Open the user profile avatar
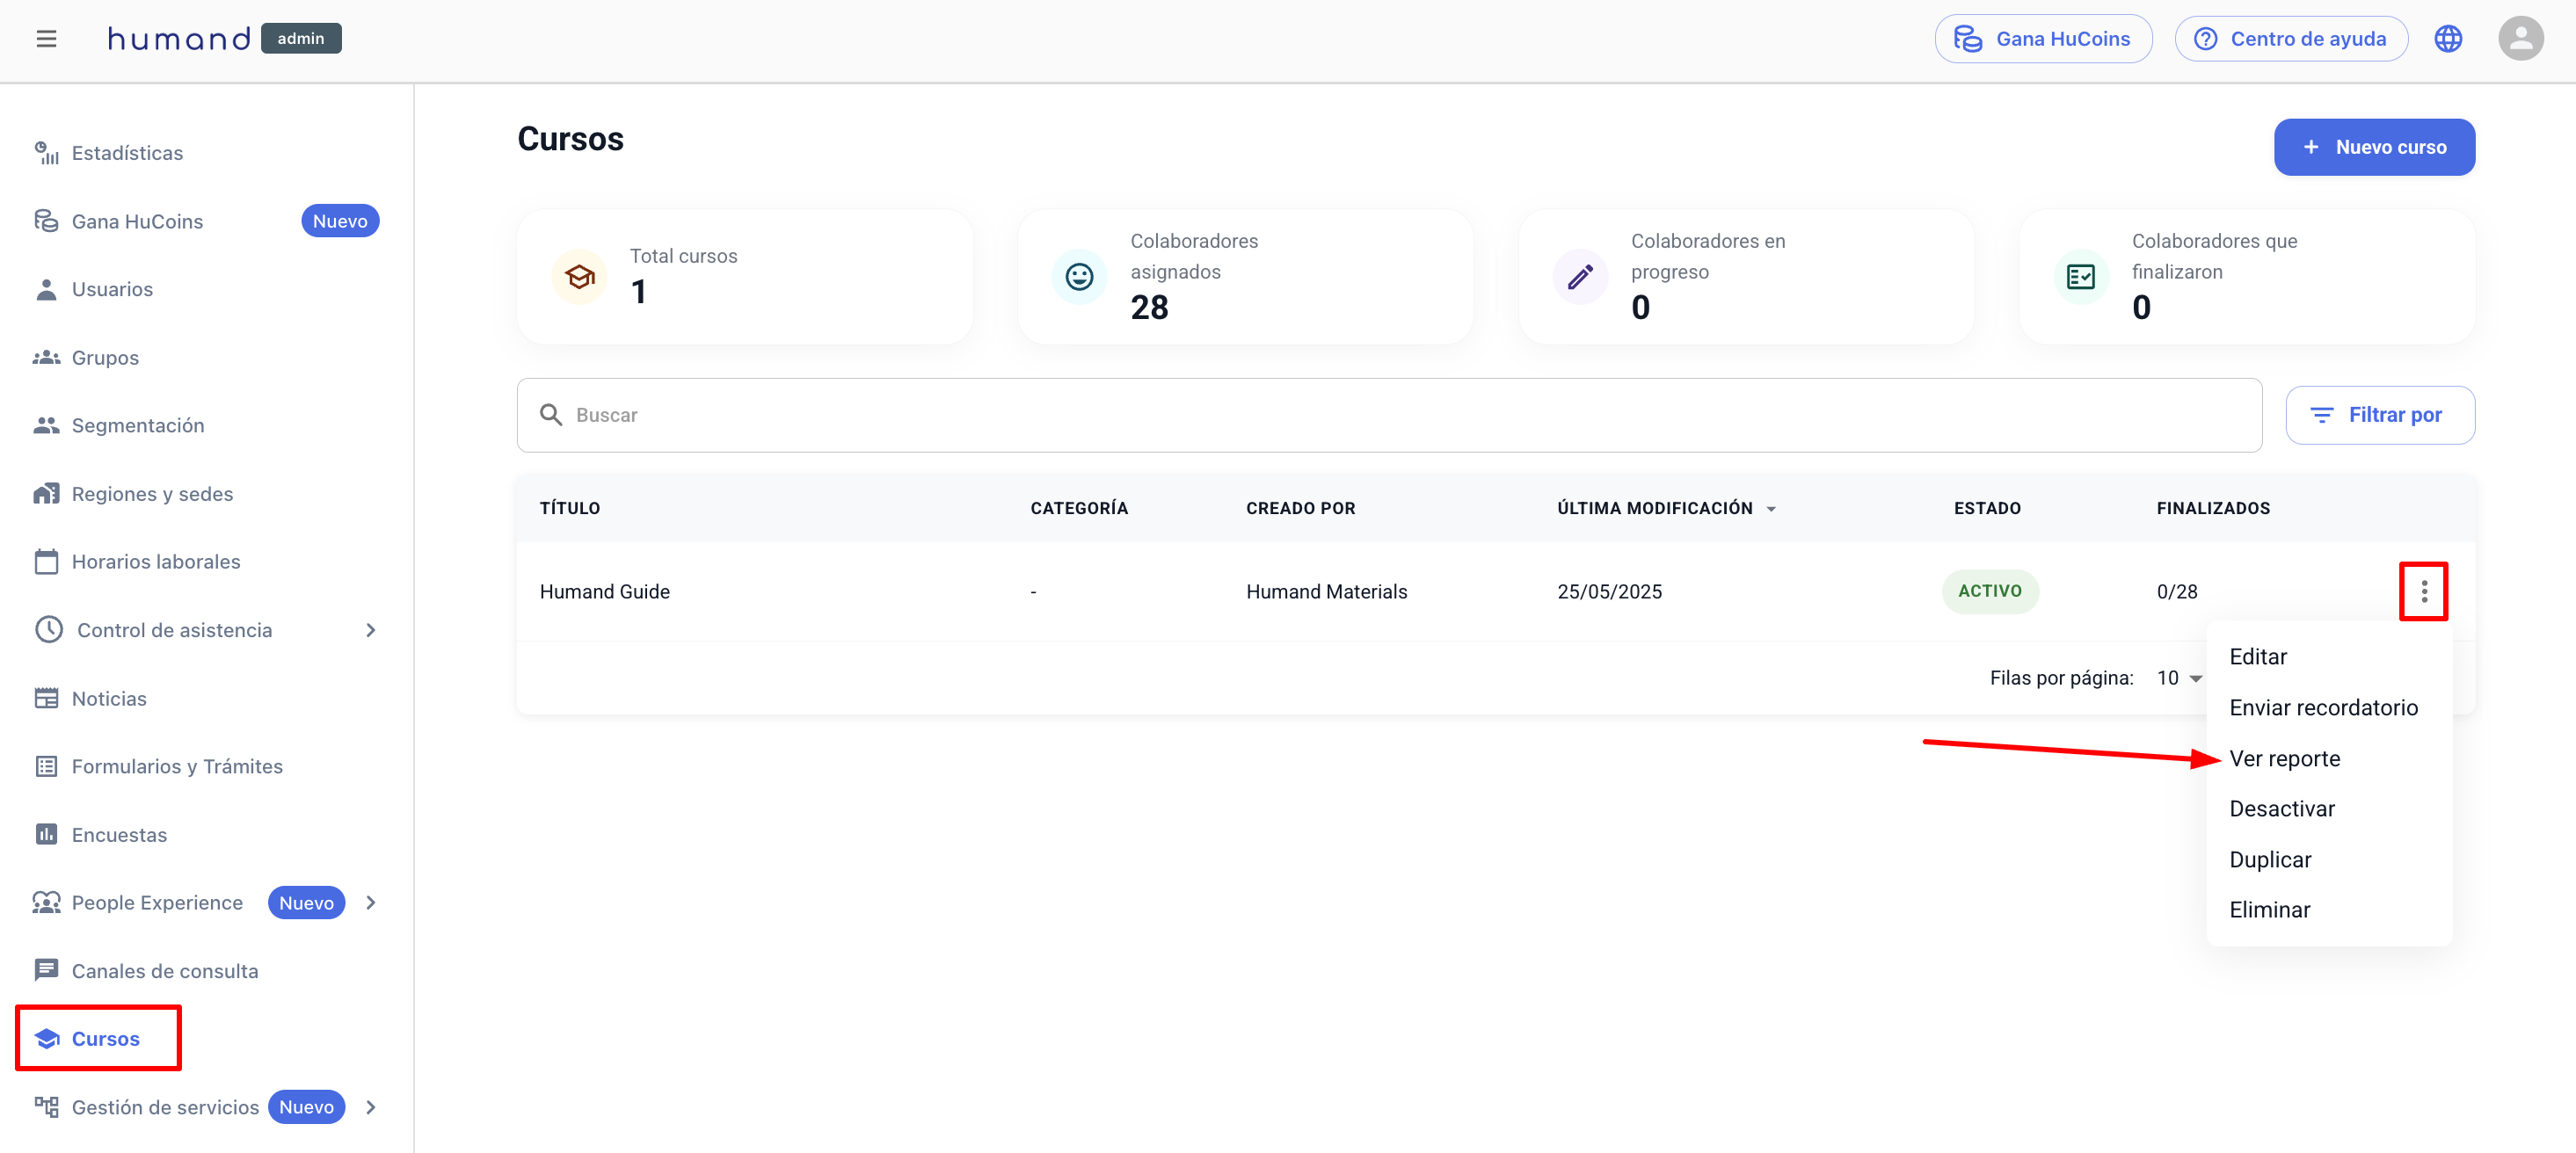The height and width of the screenshot is (1153, 2576). click(x=2520, y=39)
